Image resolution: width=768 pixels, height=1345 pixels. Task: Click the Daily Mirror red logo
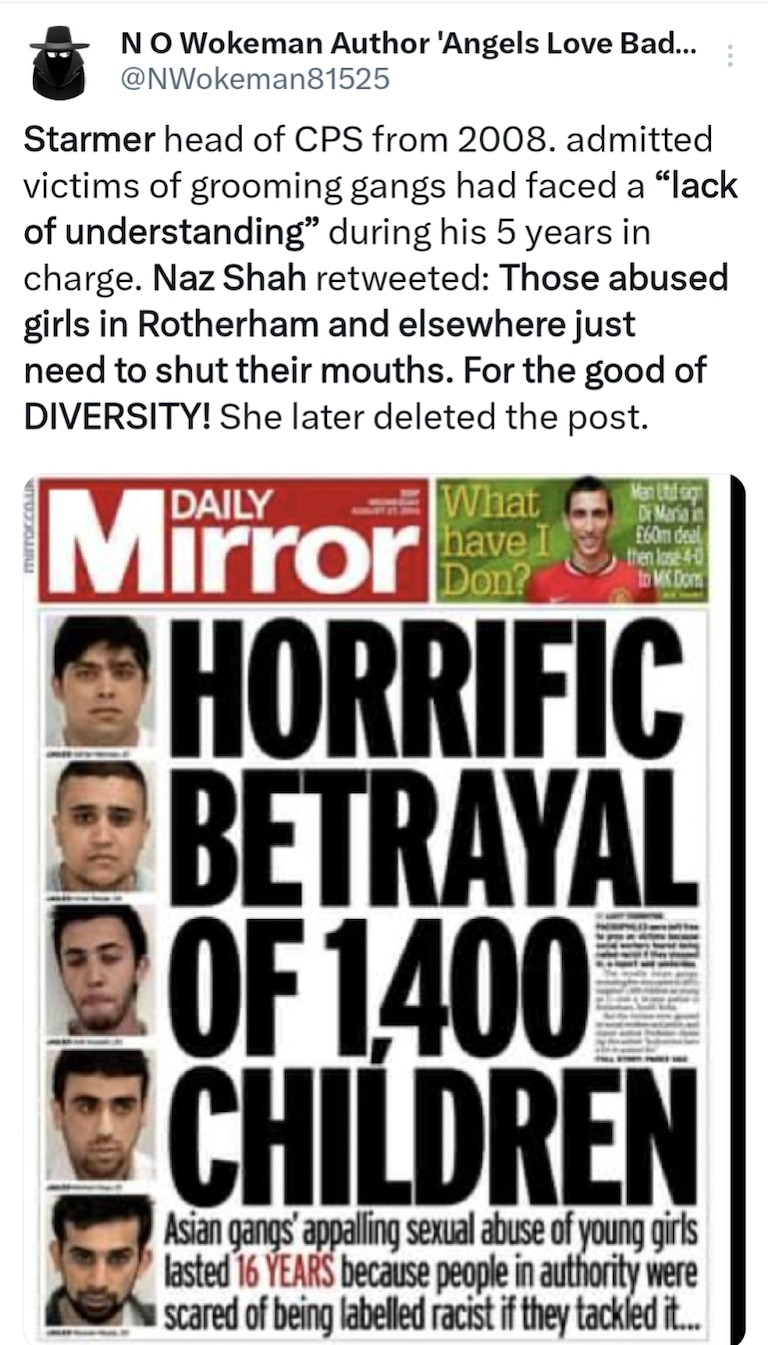[x=235, y=540]
